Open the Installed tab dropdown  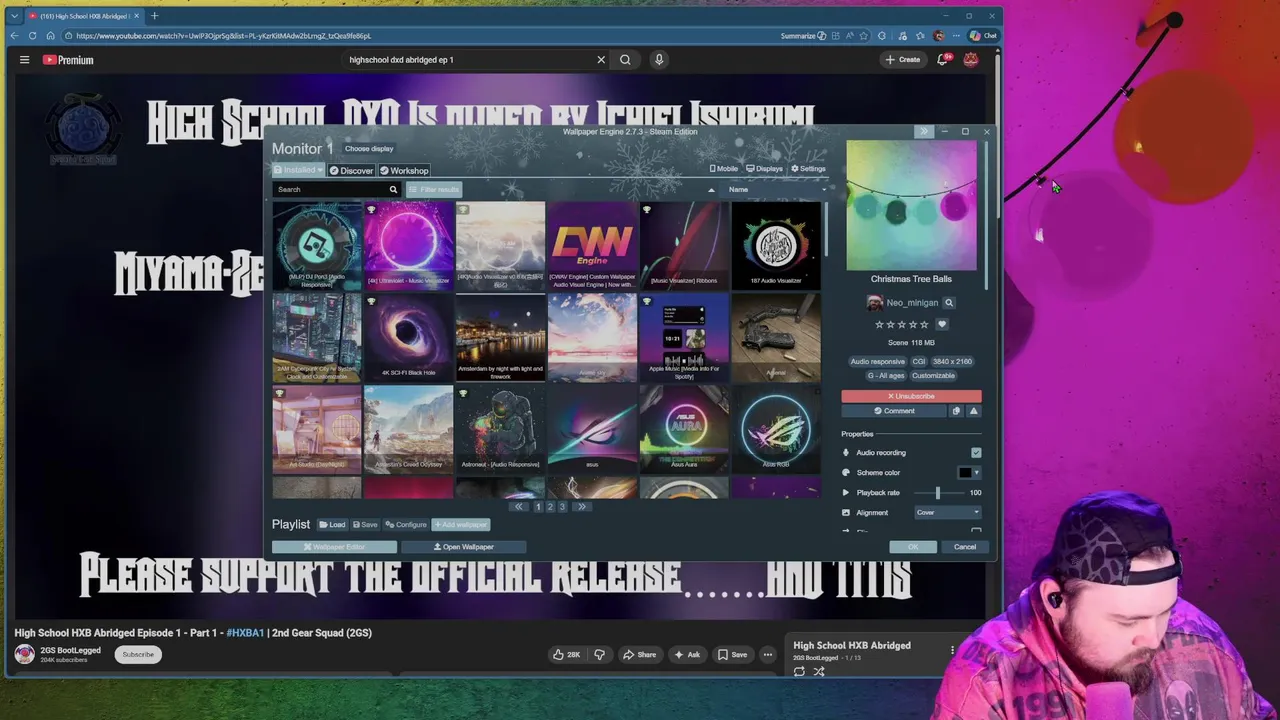298,170
